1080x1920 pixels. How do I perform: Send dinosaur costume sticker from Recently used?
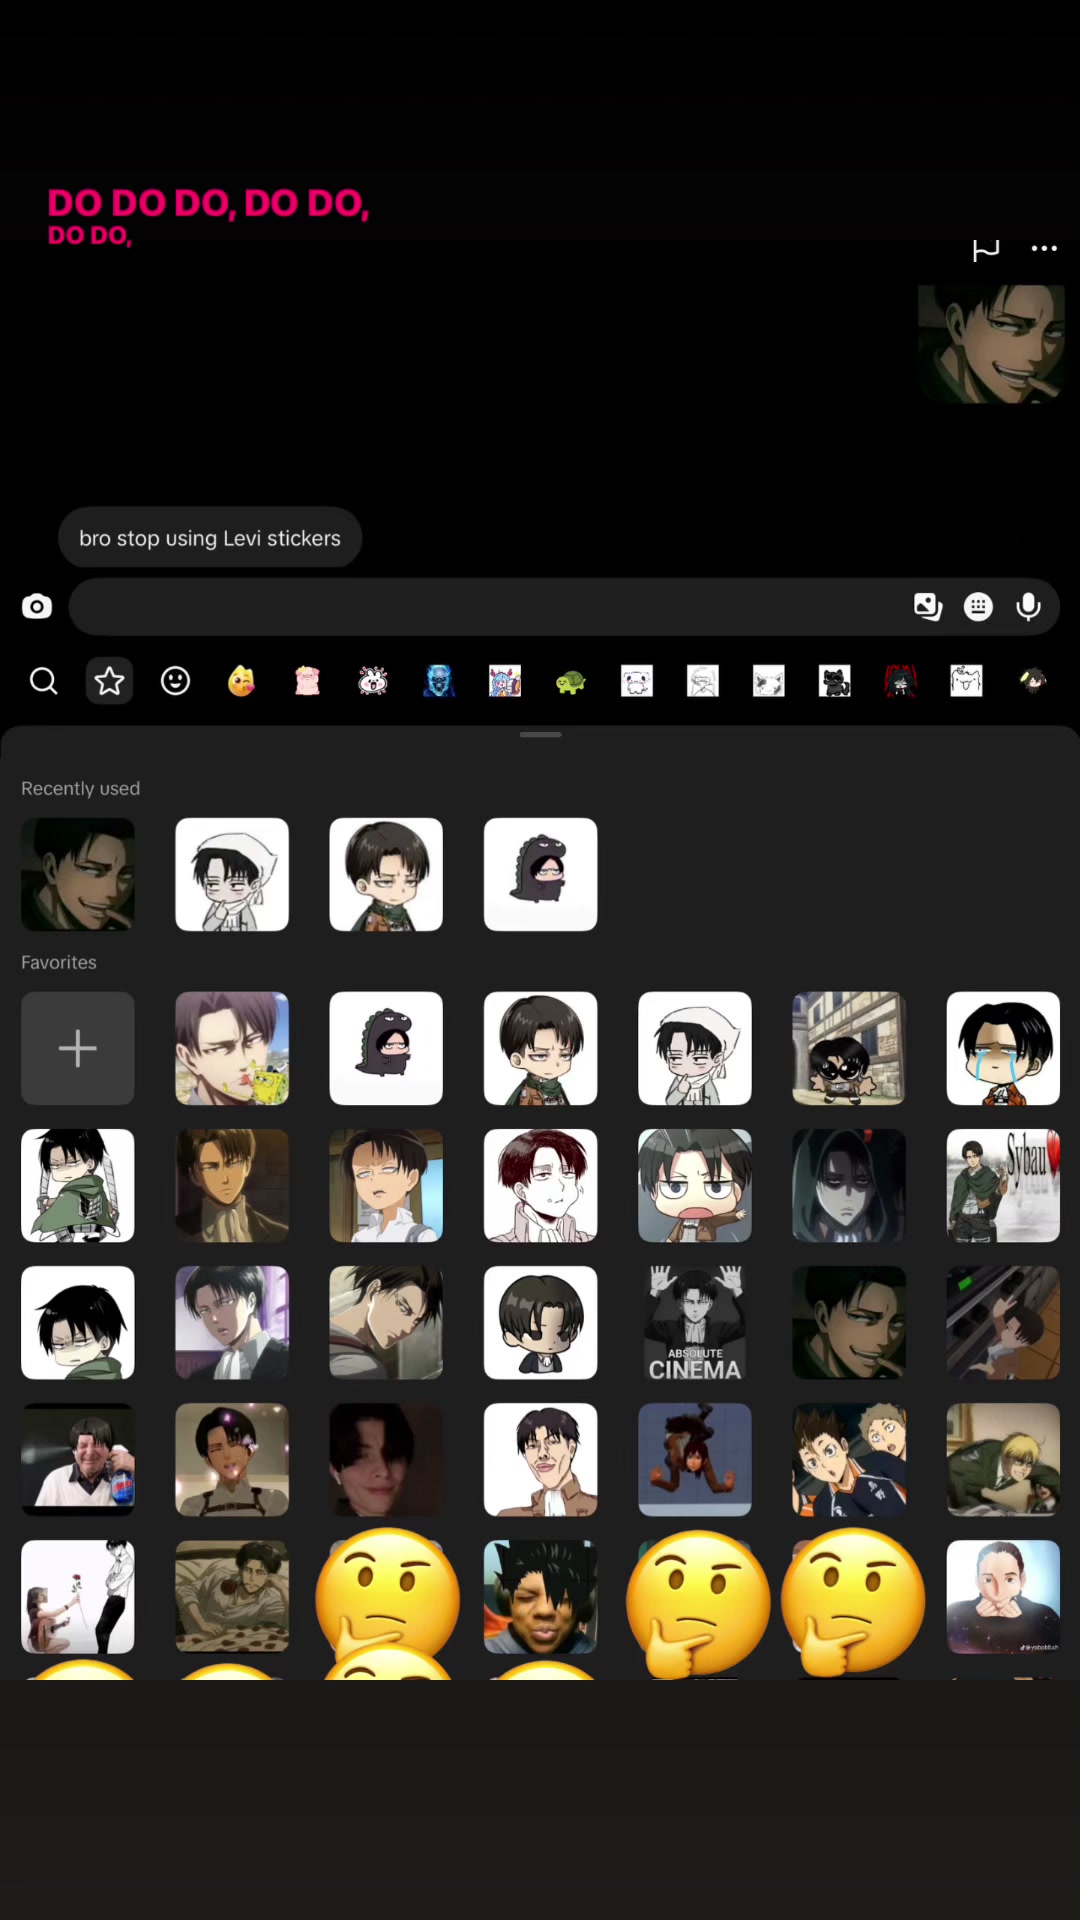[x=541, y=875]
